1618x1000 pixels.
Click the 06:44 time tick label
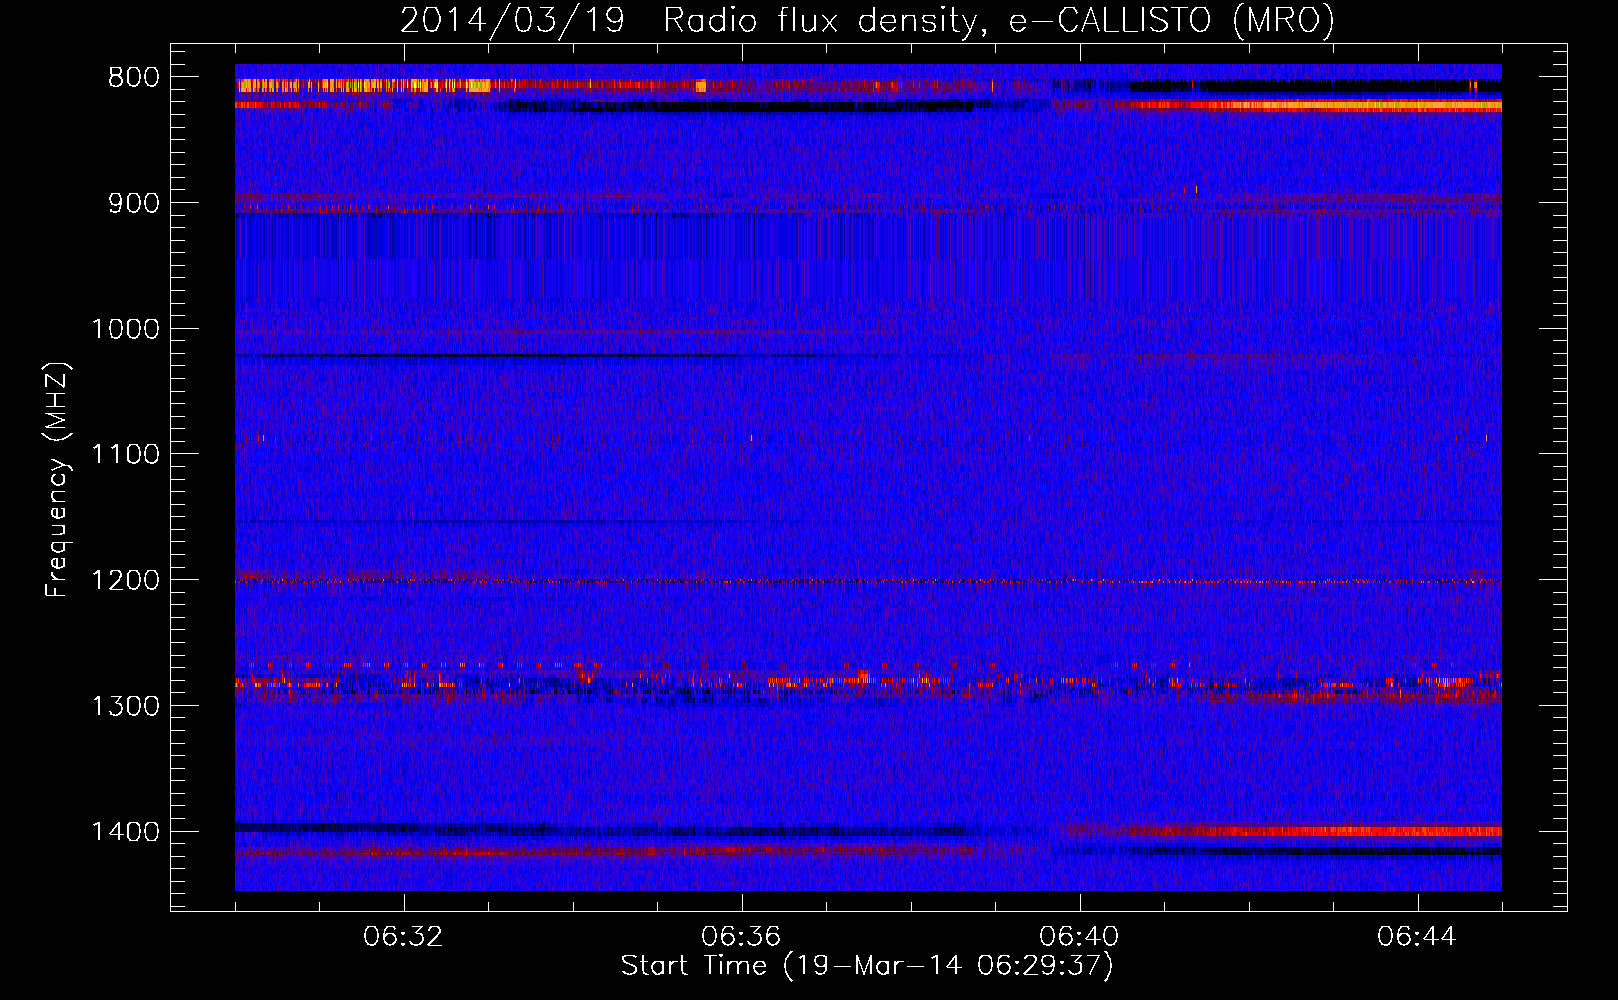click(1417, 937)
